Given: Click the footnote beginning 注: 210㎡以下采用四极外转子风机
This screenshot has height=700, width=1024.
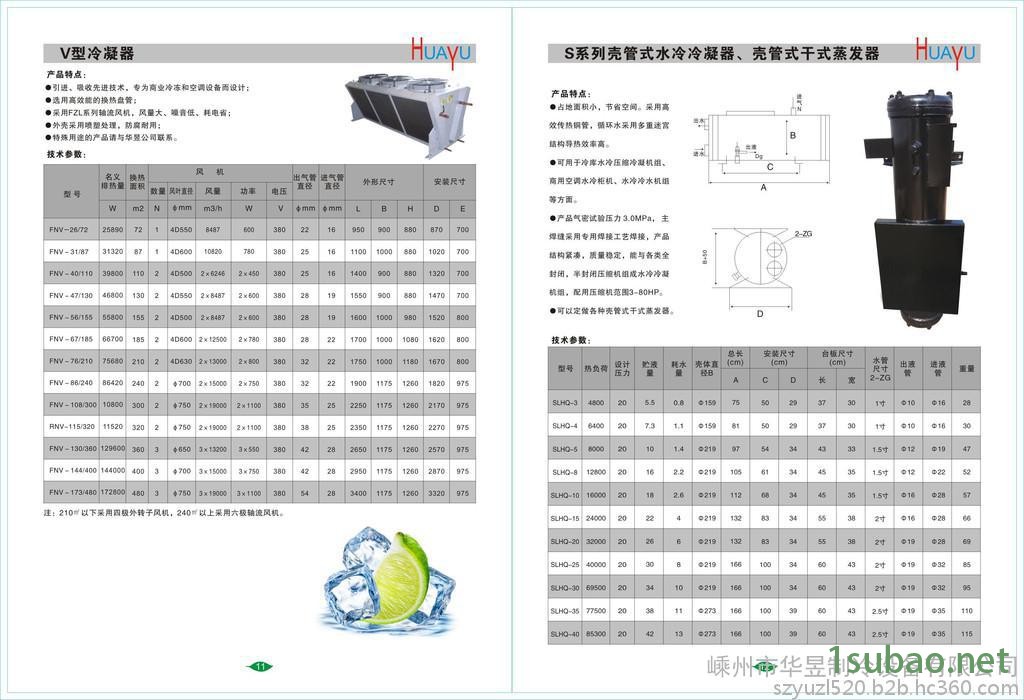Looking at the screenshot, I should (x=164, y=513).
